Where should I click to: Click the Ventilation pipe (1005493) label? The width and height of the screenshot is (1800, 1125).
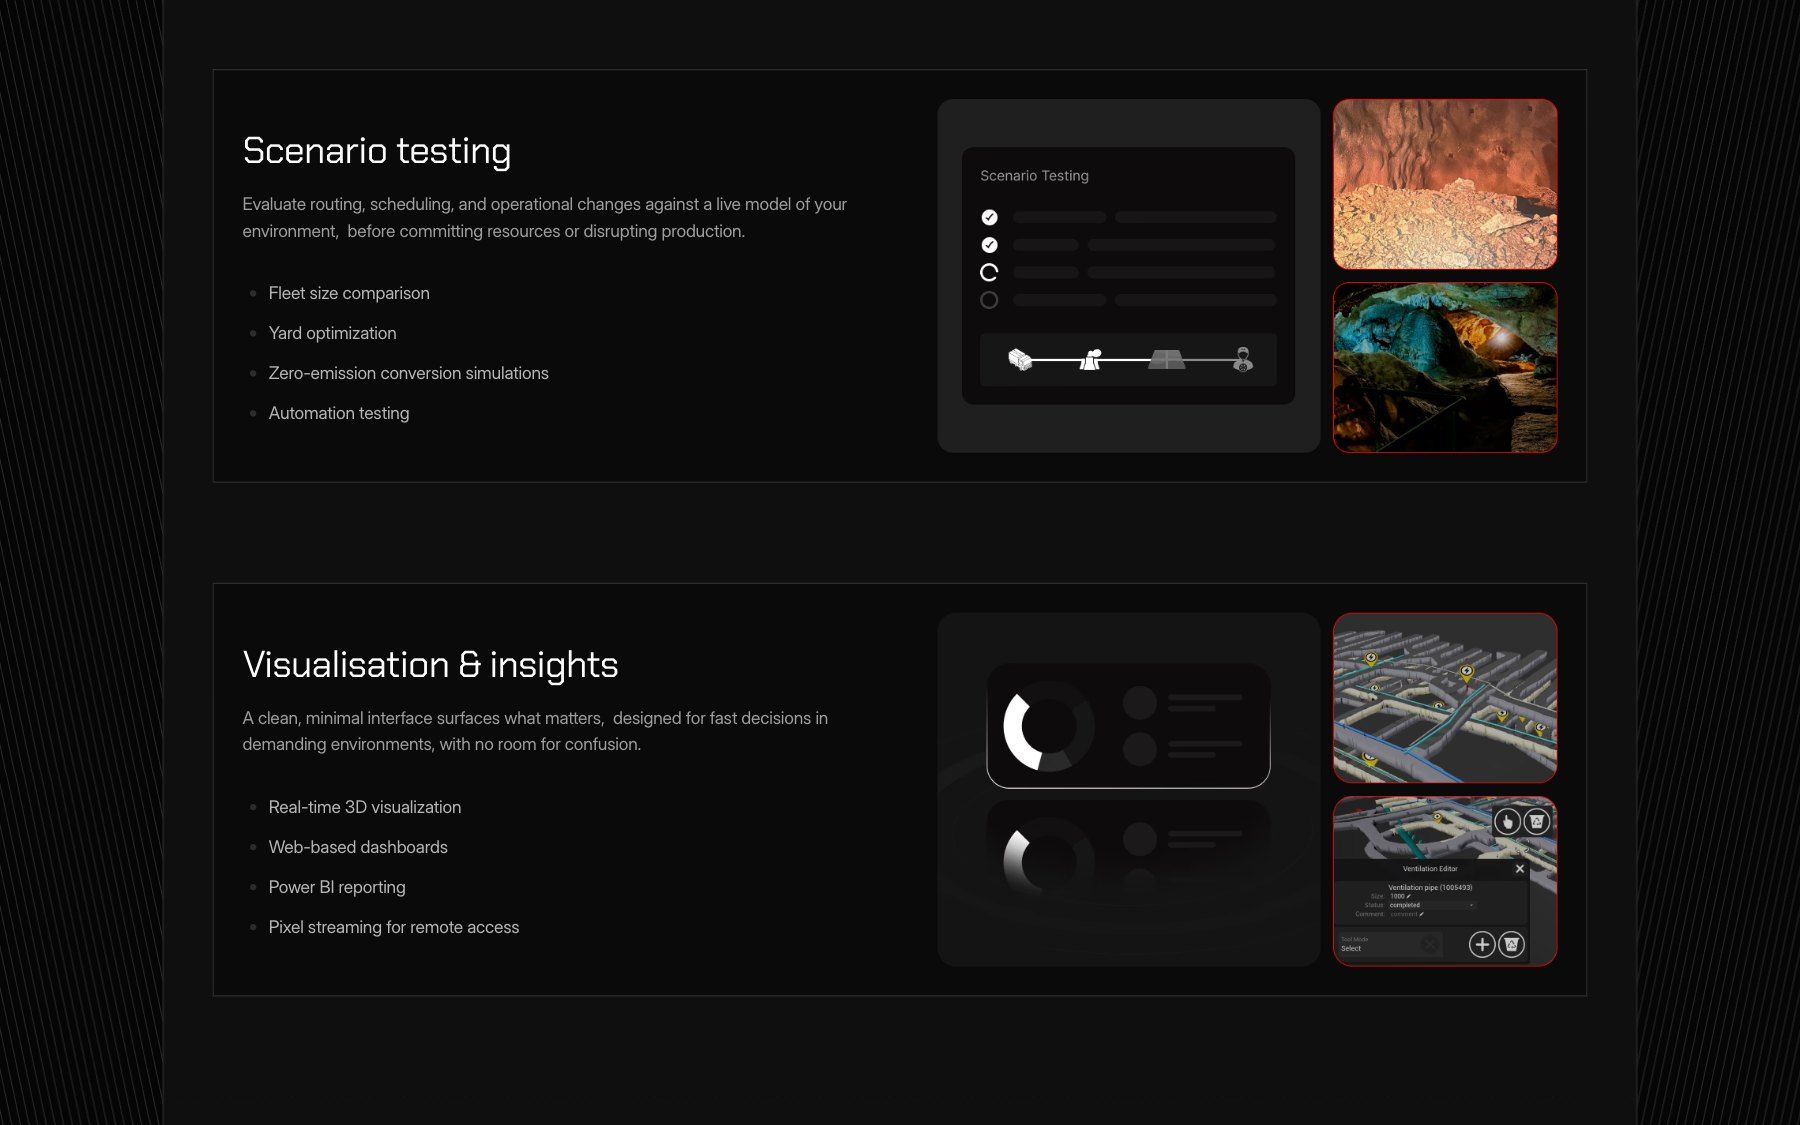[1430, 887]
